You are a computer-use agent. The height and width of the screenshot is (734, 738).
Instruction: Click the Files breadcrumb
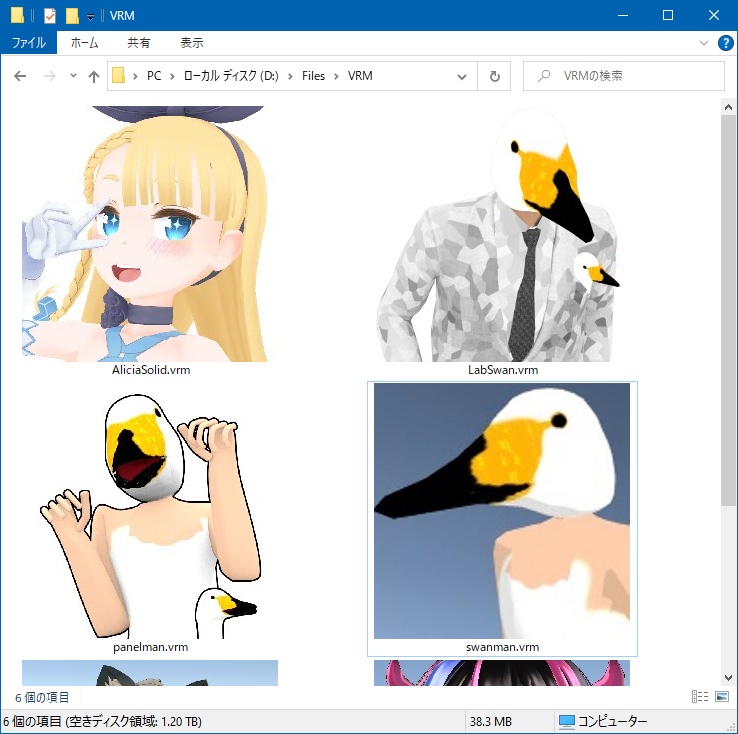pyautogui.click(x=313, y=76)
